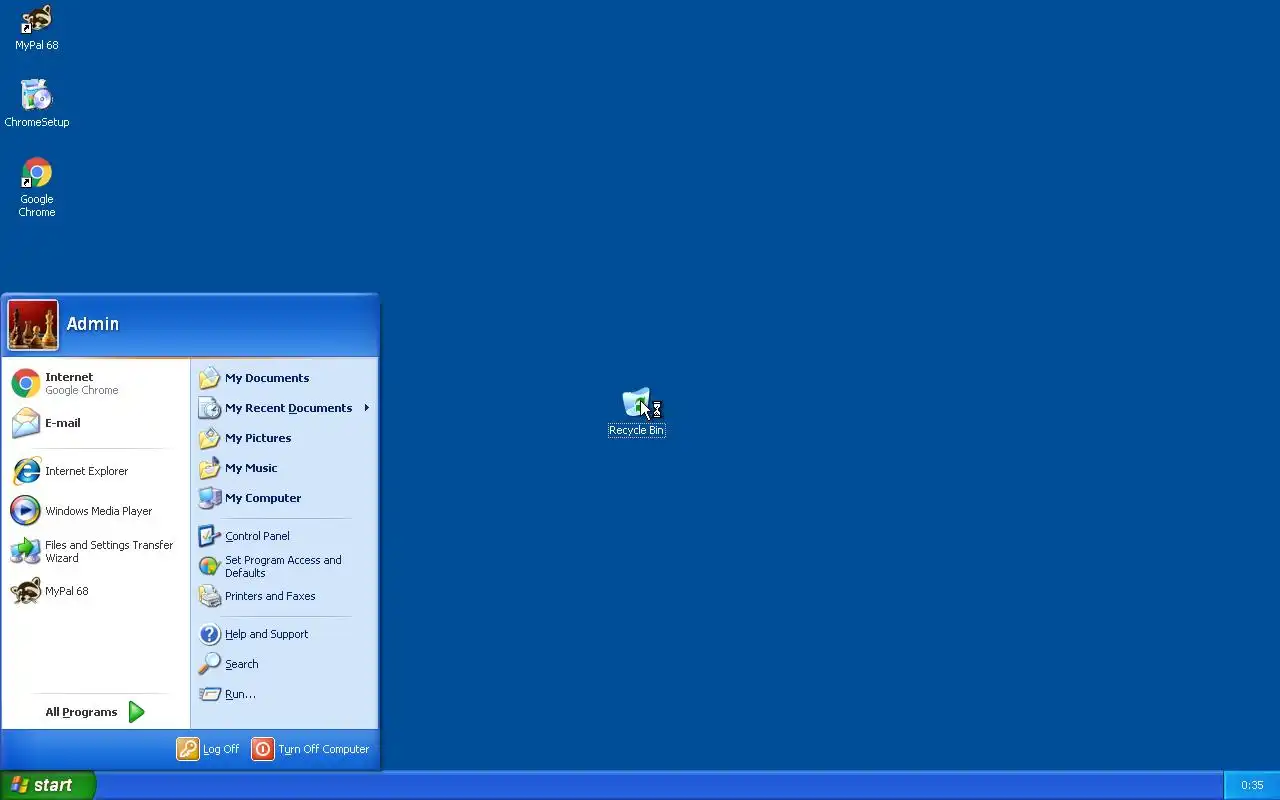Click the My Computer monitor icon

tap(209, 498)
